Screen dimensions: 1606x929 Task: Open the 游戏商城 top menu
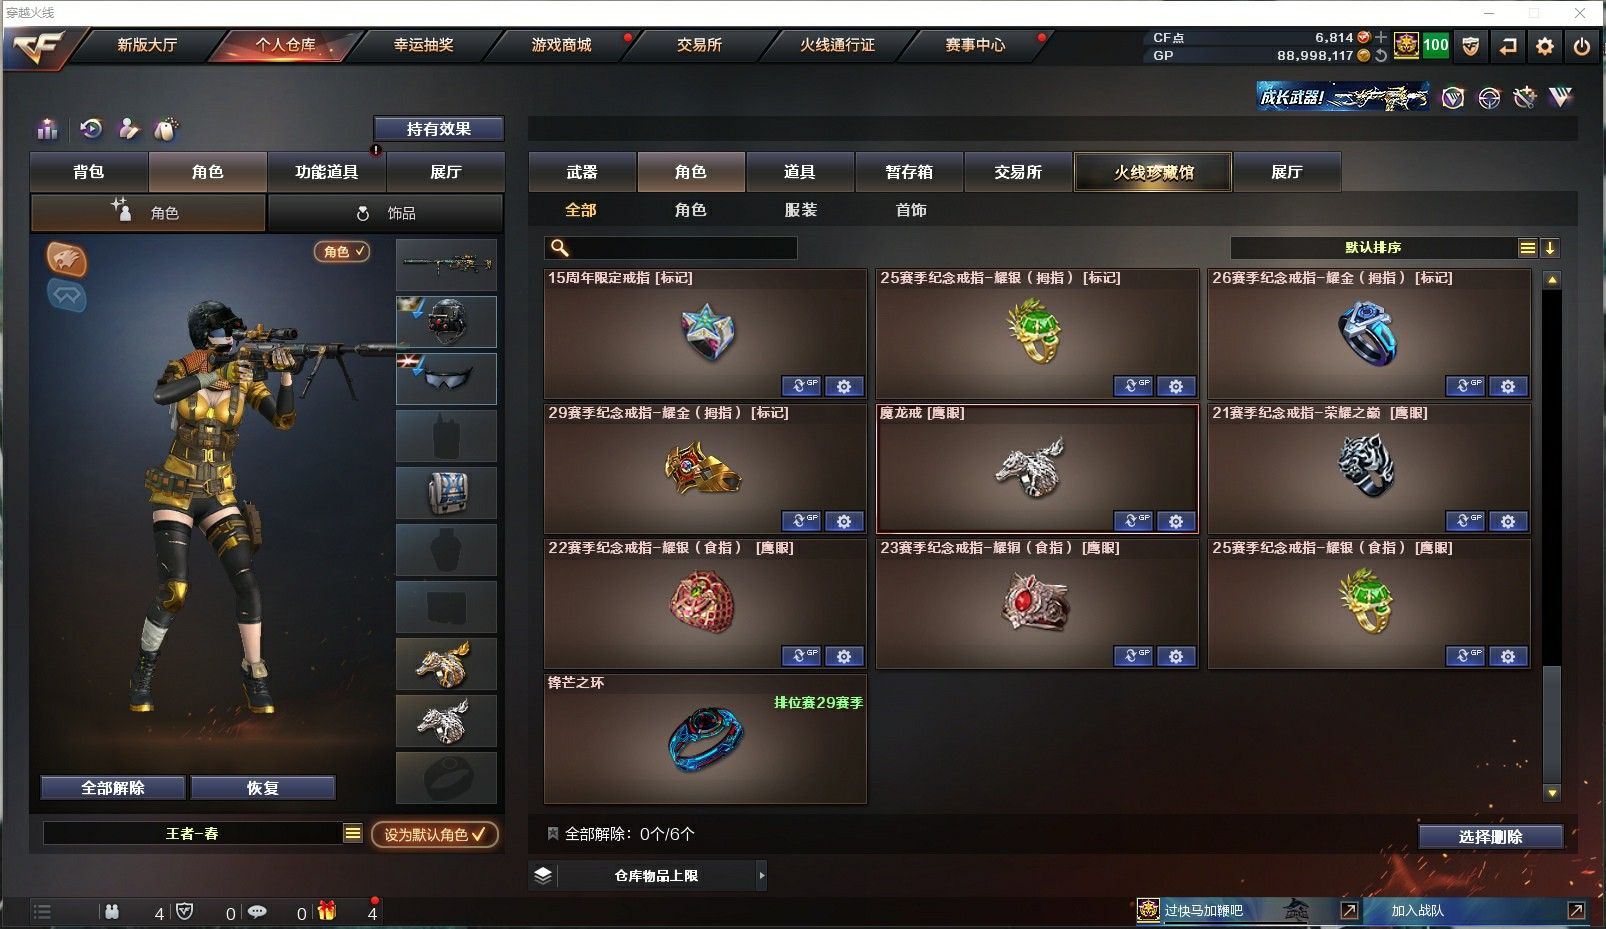point(561,45)
